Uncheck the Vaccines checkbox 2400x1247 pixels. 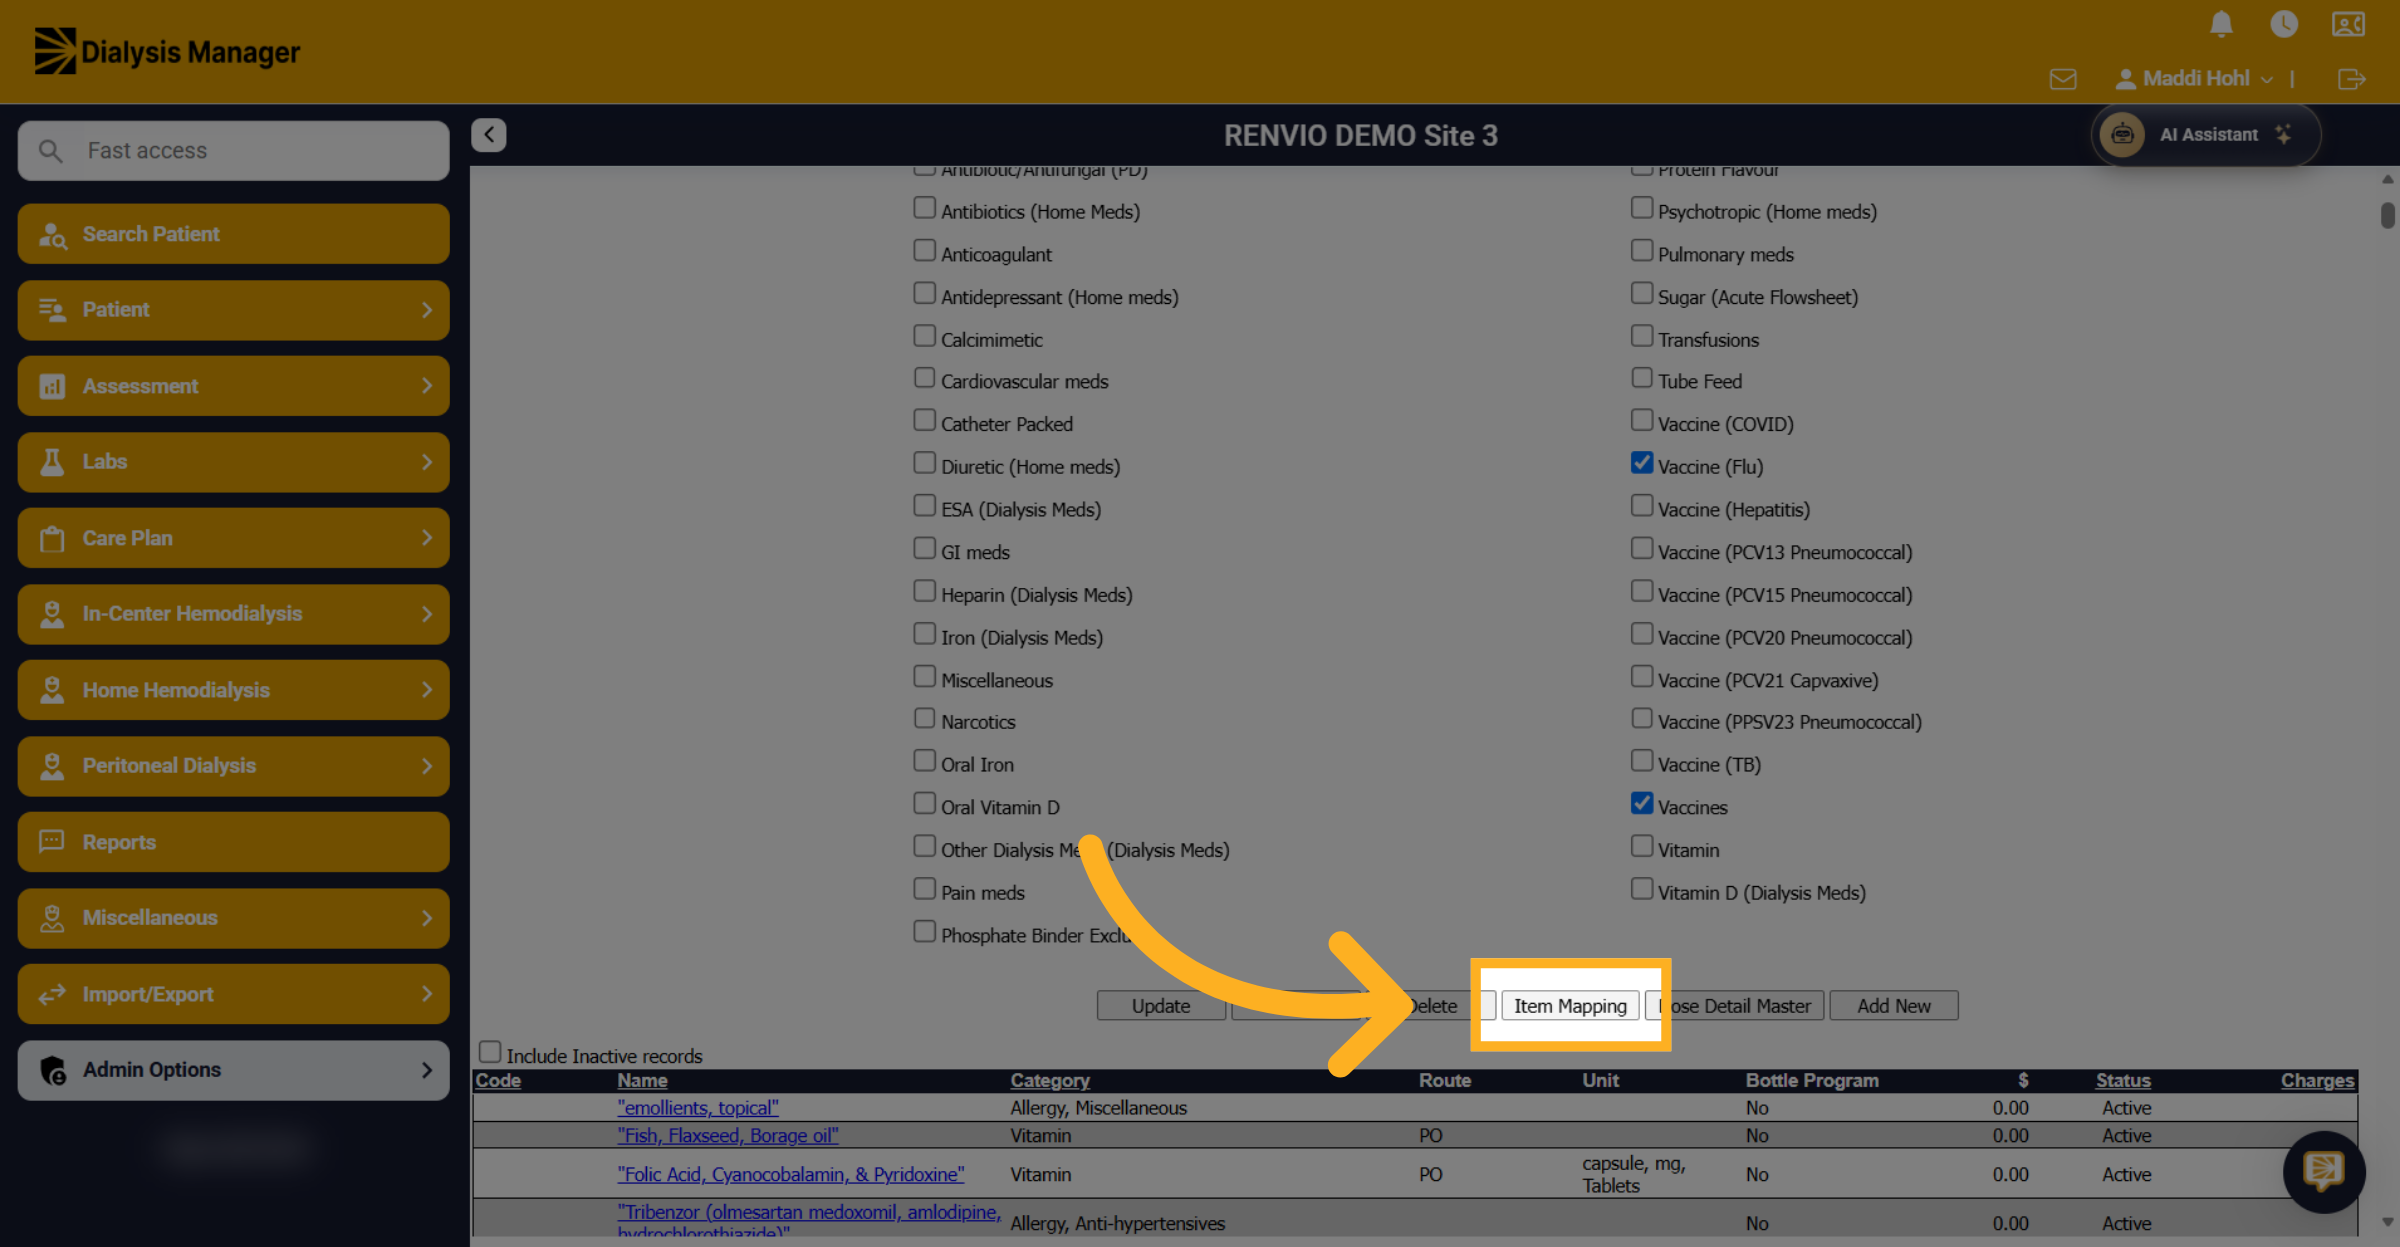coord(1641,804)
